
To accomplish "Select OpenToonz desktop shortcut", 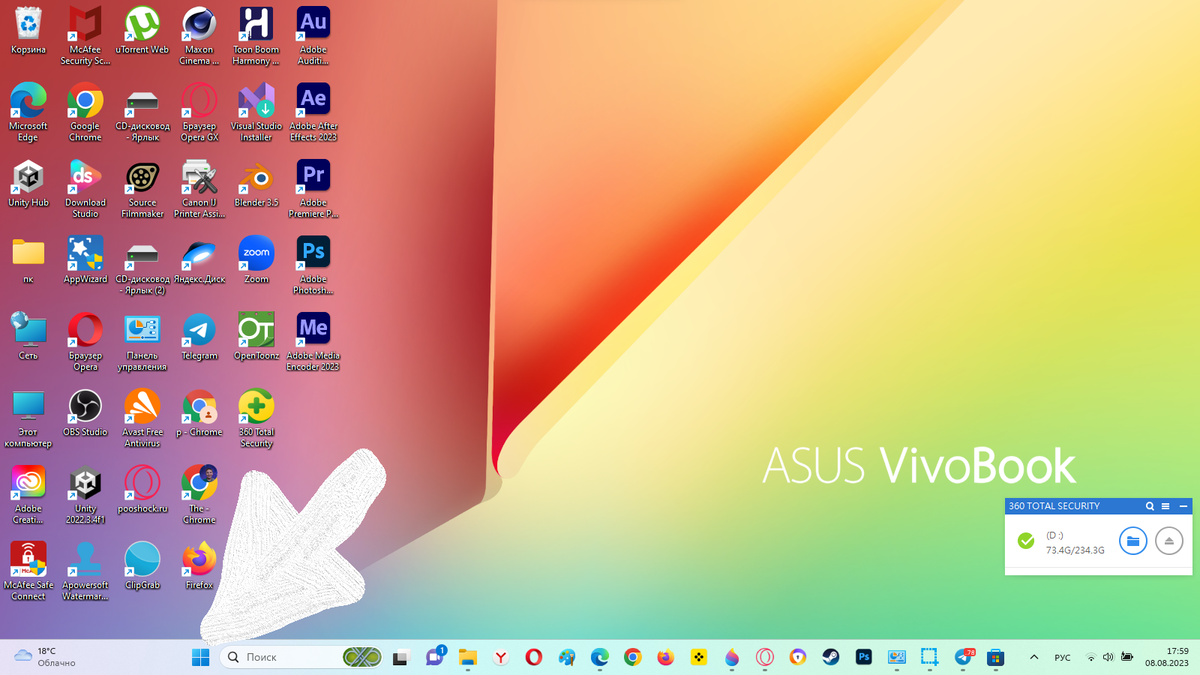I will coord(256,336).
